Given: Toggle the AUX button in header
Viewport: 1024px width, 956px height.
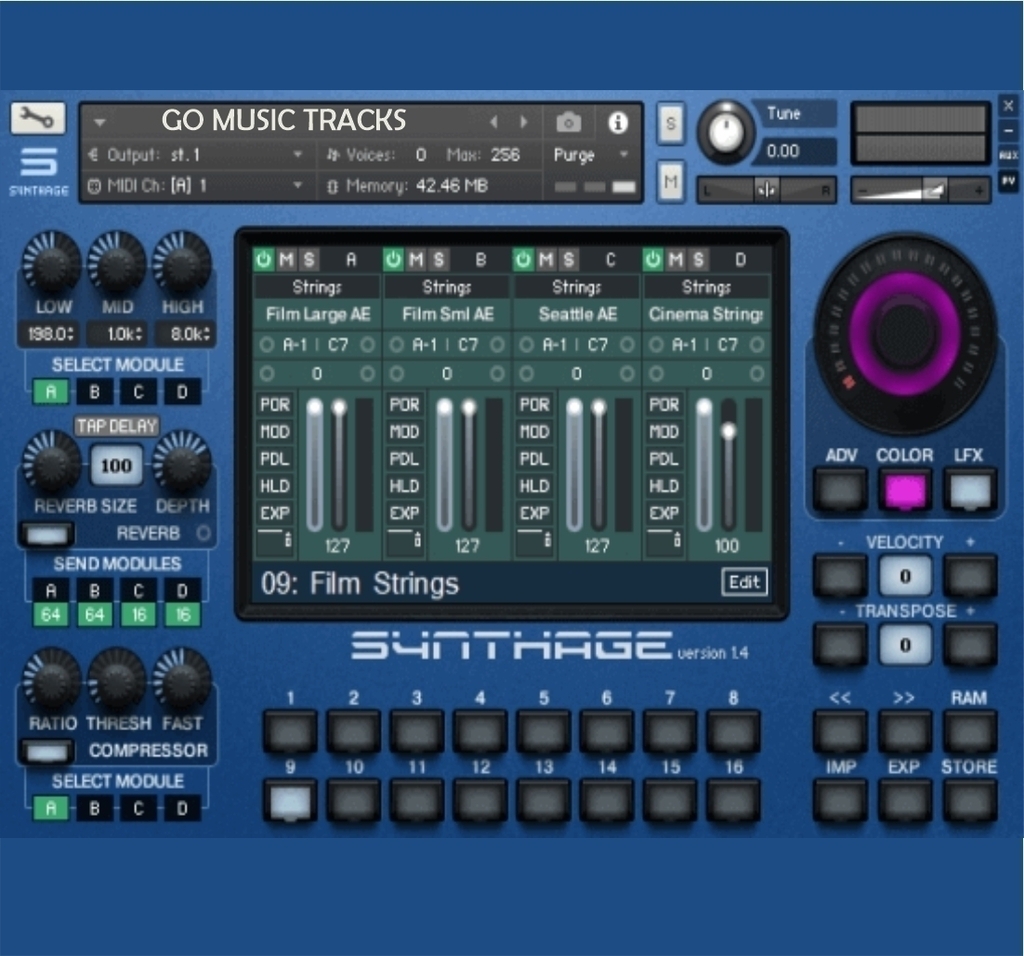Looking at the screenshot, I should click(1008, 155).
